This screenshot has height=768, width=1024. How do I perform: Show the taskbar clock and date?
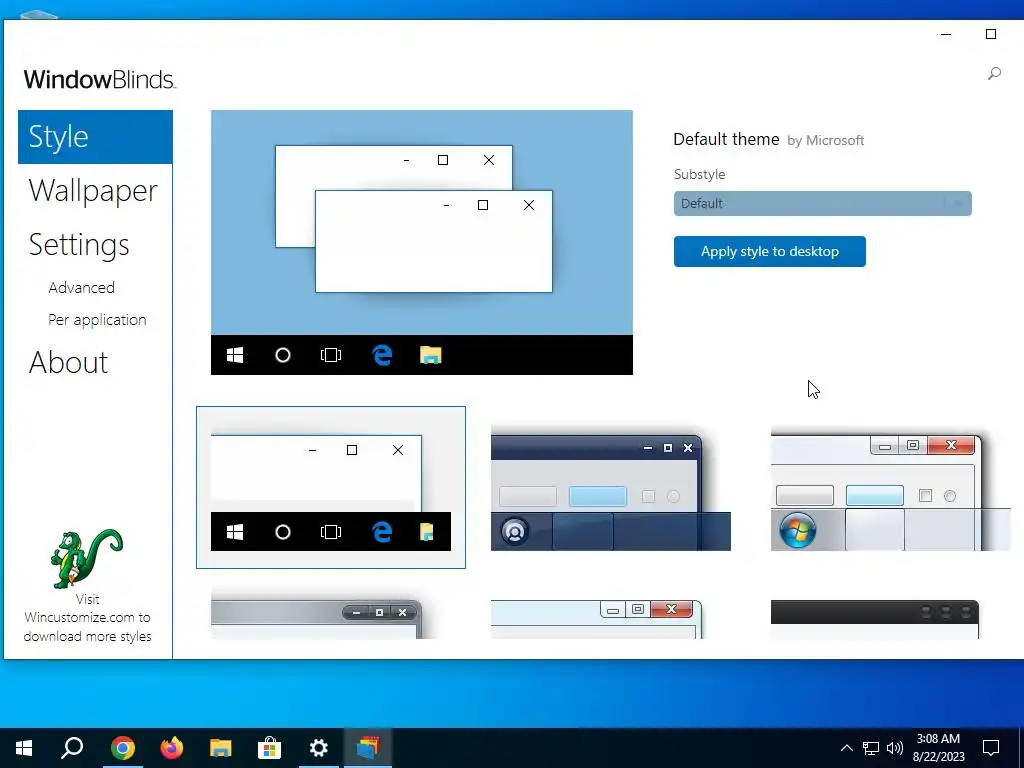point(938,748)
